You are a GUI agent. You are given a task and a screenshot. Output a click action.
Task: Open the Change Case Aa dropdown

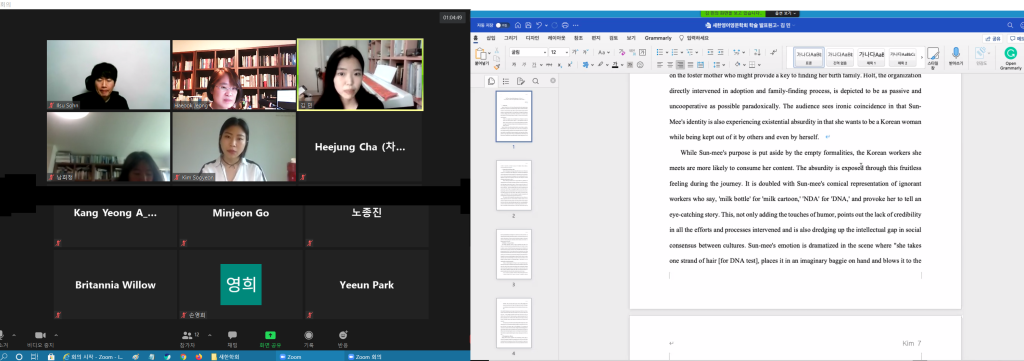[603, 52]
